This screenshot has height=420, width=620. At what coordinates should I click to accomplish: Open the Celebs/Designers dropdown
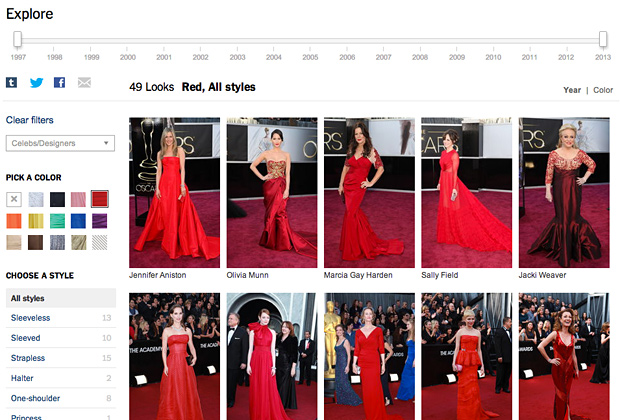tap(60, 143)
